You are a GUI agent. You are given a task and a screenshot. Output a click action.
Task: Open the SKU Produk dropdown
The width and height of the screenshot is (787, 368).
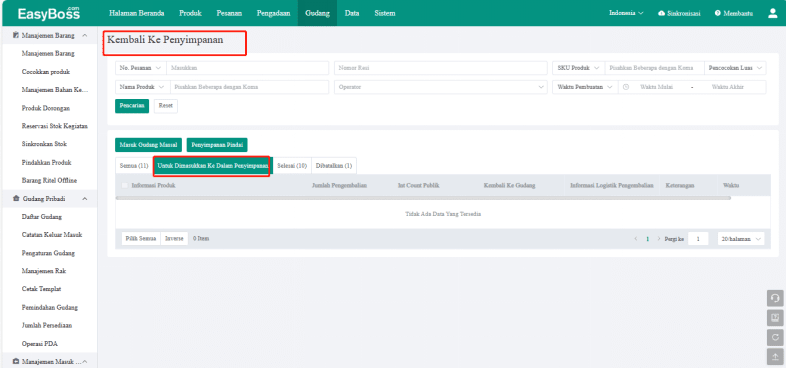coord(578,68)
